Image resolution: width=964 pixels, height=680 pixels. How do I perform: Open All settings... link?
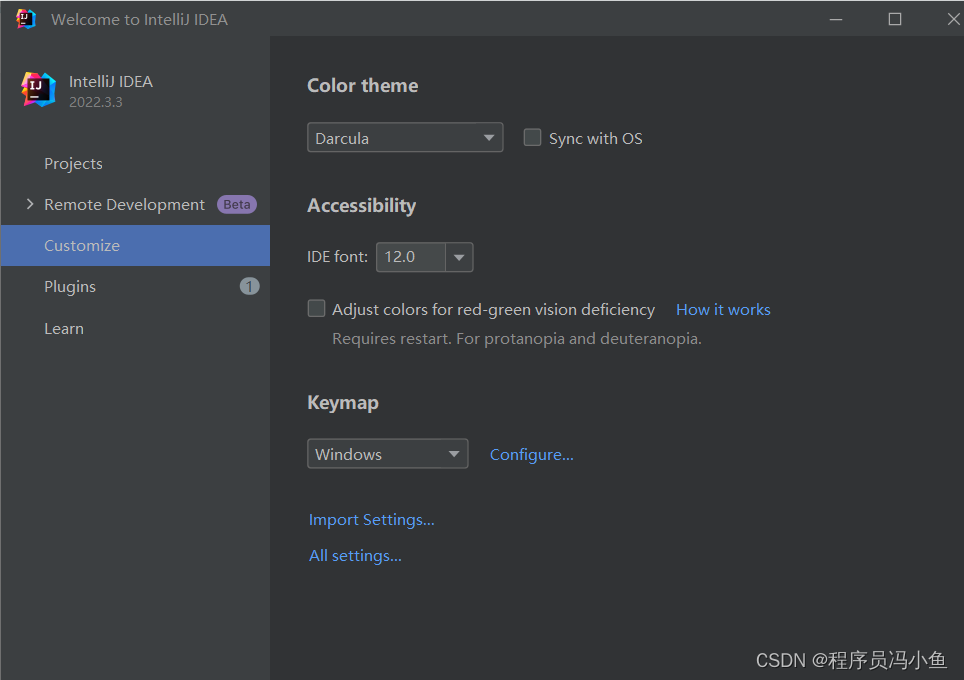pos(355,556)
